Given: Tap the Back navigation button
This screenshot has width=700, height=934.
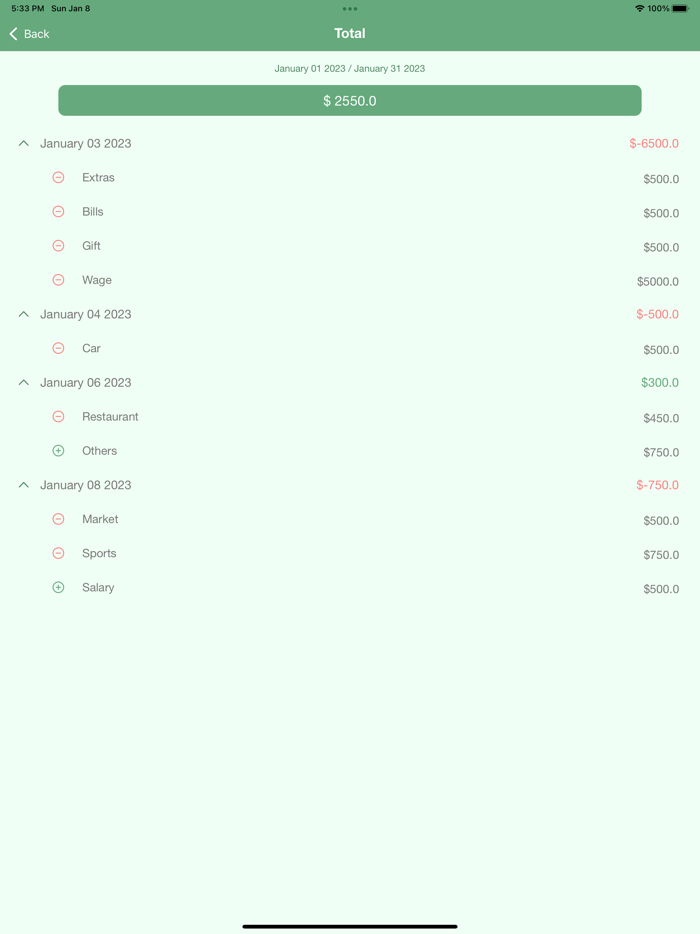Looking at the screenshot, I should [x=28, y=33].
